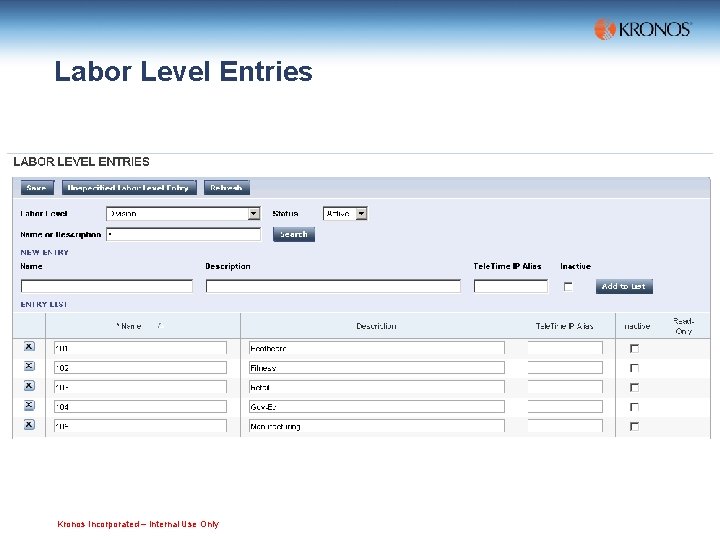The width and height of the screenshot is (720, 540).
Task: Click TeleTime IP Alias field for entry 102
Action: point(565,367)
